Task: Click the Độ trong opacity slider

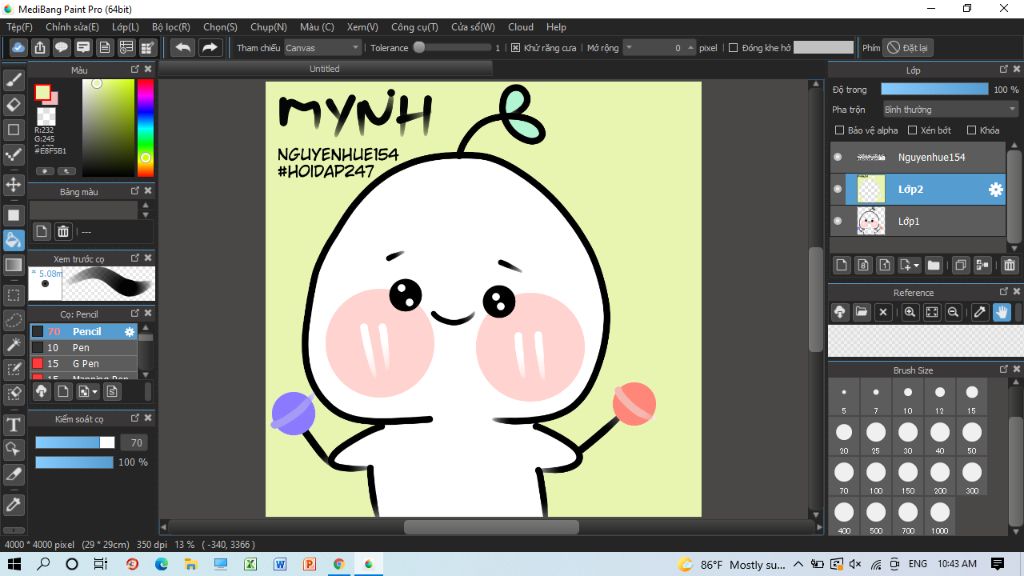Action: click(935, 89)
